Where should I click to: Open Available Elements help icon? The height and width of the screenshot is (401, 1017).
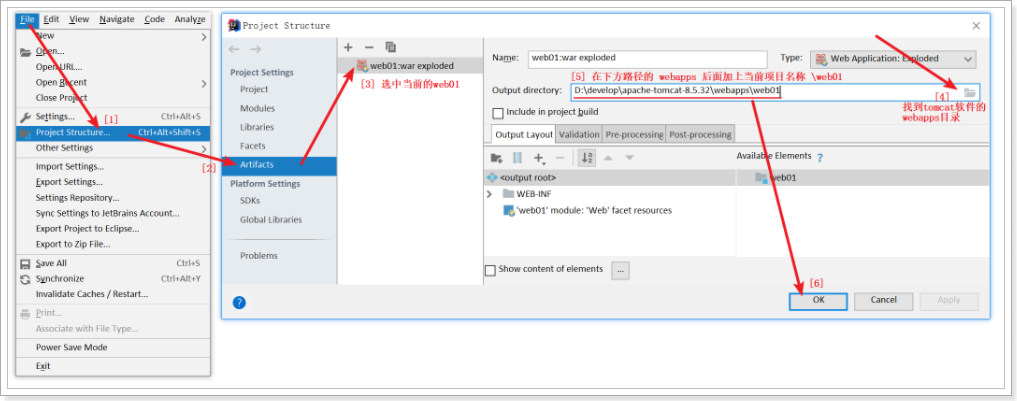pos(820,157)
